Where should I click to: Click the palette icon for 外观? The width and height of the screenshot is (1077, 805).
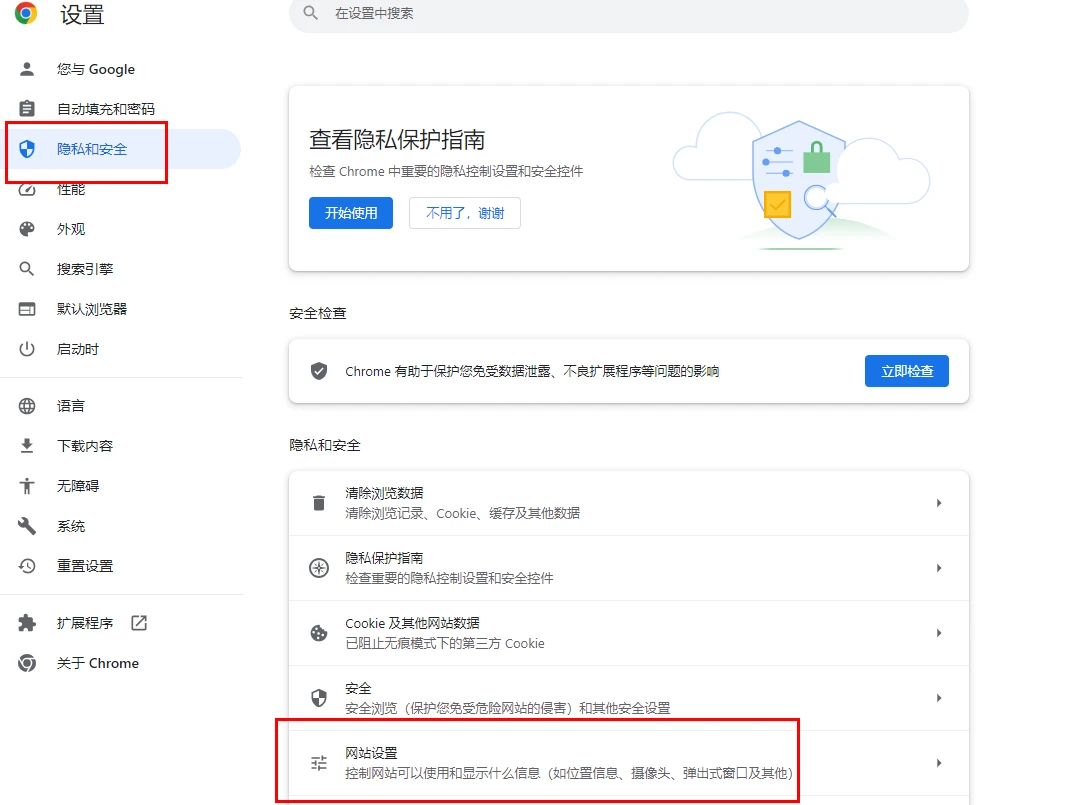[x=27, y=229]
